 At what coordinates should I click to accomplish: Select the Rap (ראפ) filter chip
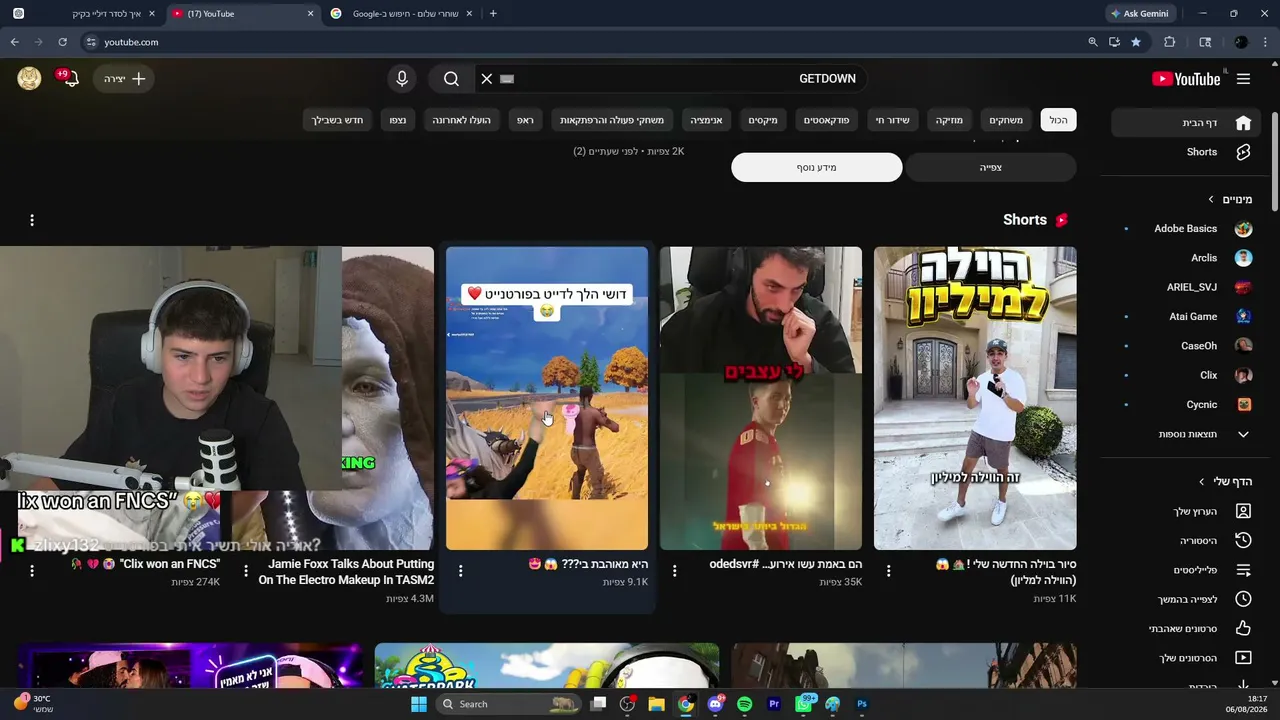click(525, 120)
